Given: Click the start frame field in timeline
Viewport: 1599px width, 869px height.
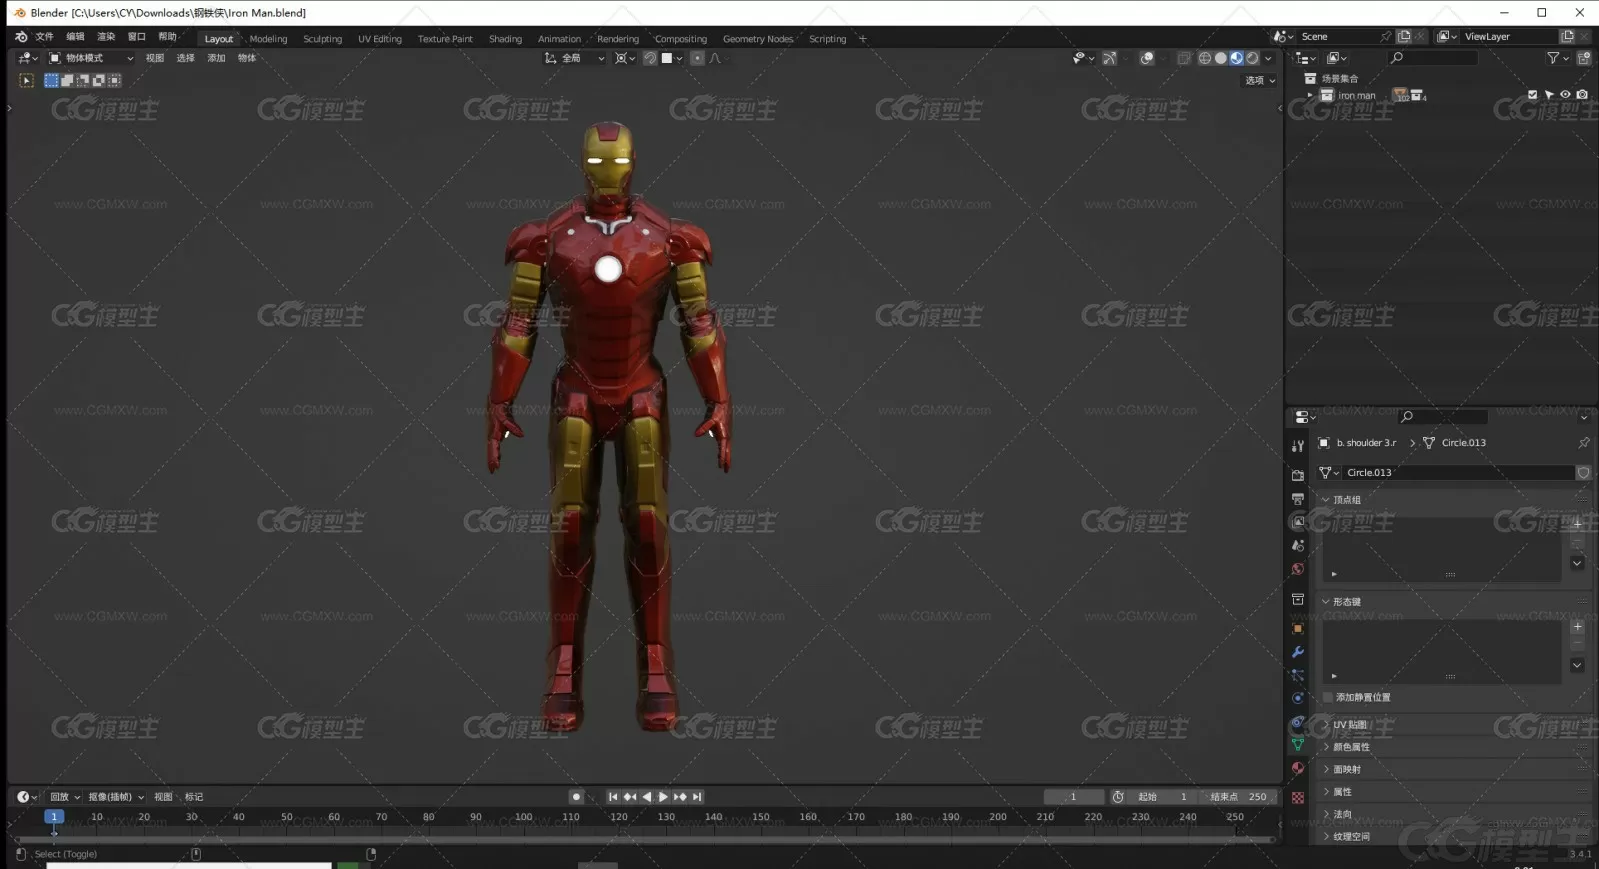Looking at the screenshot, I should [x=1164, y=797].
